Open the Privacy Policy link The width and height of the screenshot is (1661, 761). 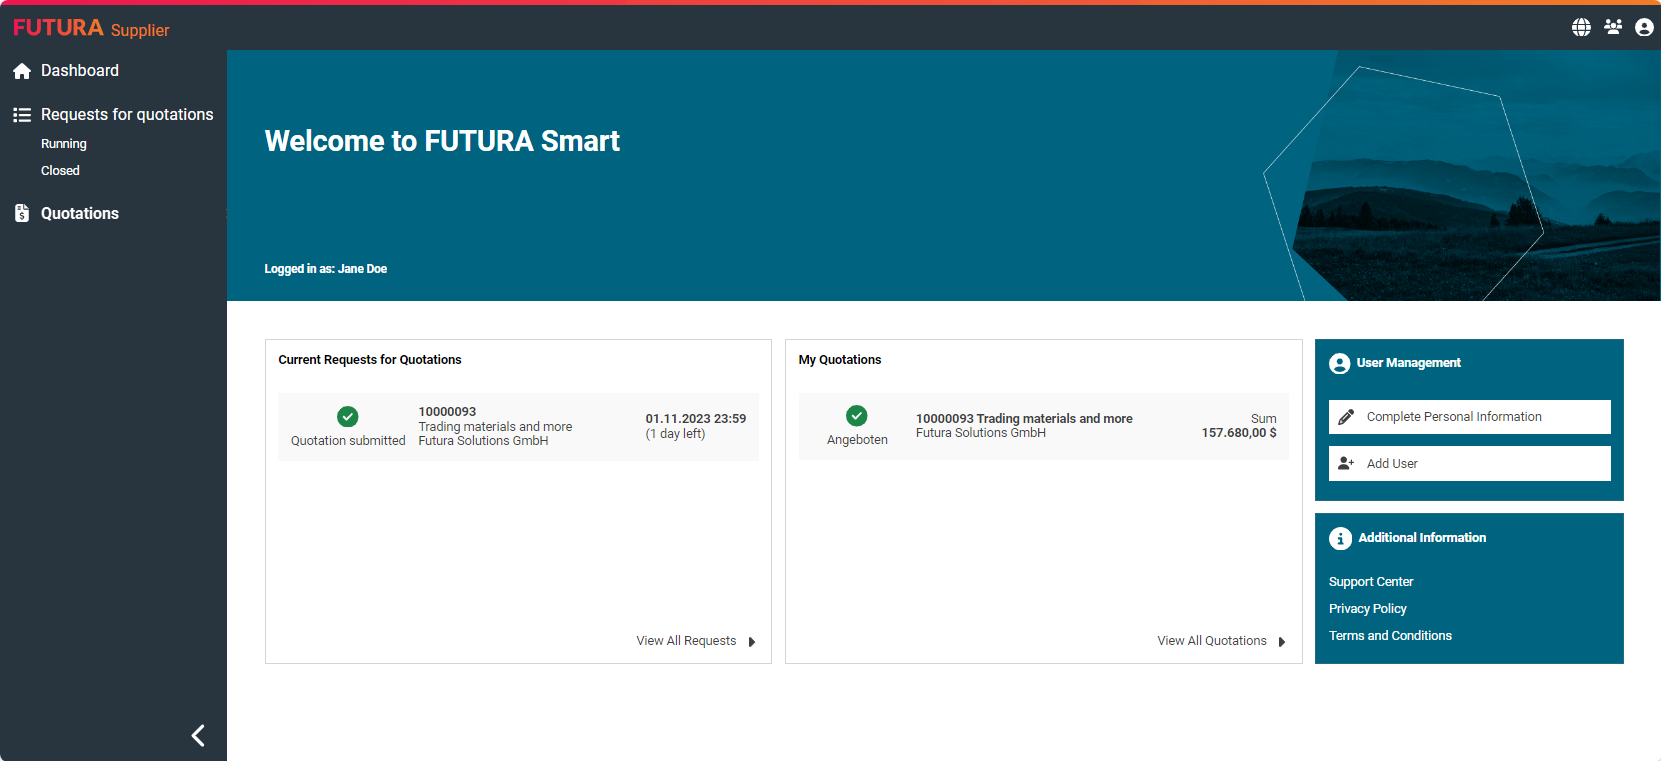(x=1367, y=609)
